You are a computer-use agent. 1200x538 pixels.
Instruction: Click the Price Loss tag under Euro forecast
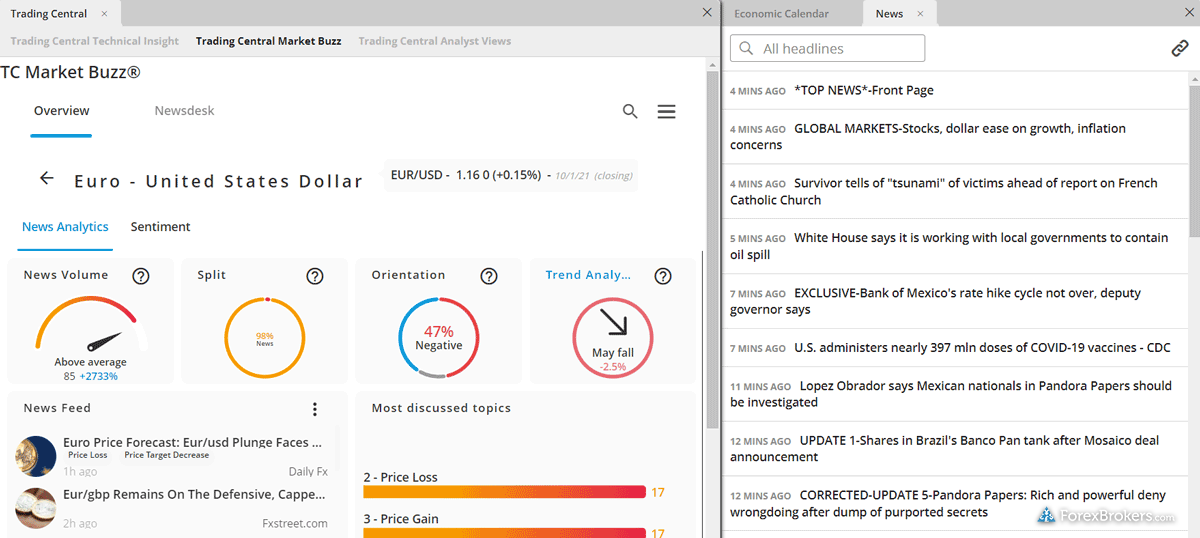point(88,455)
